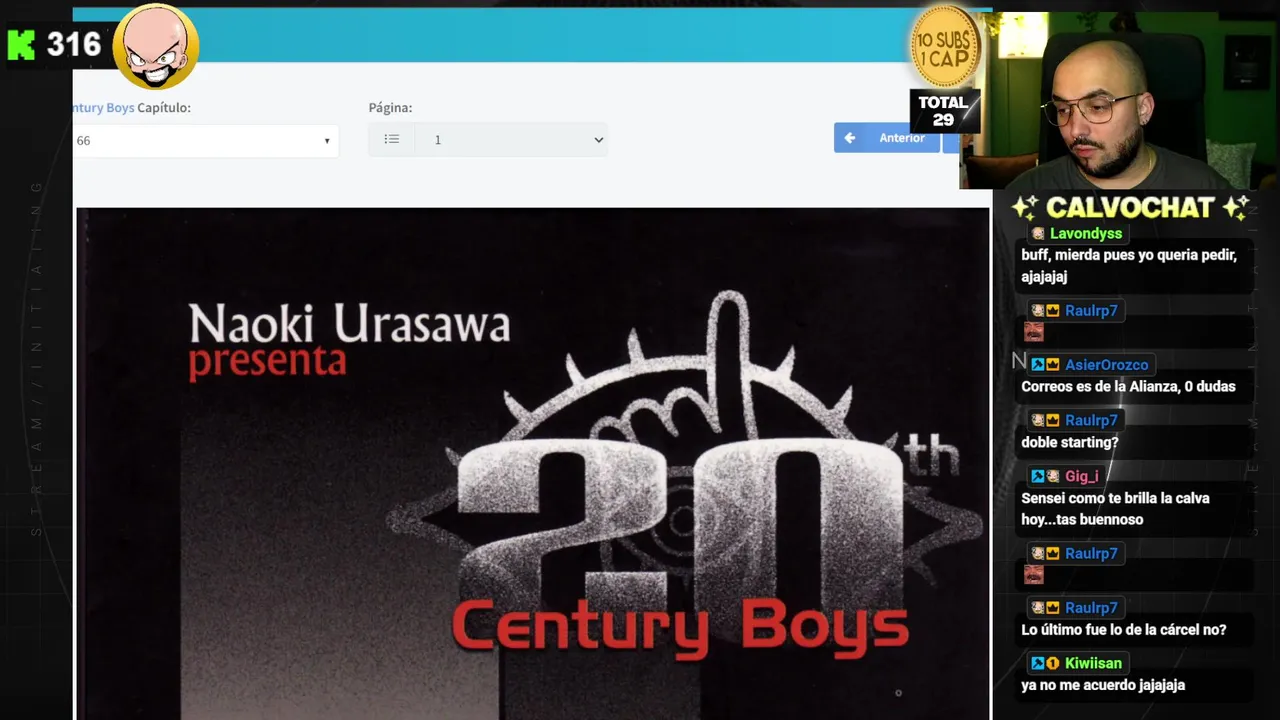Click the bald cartoon avatar icon

tap(155, 48)
